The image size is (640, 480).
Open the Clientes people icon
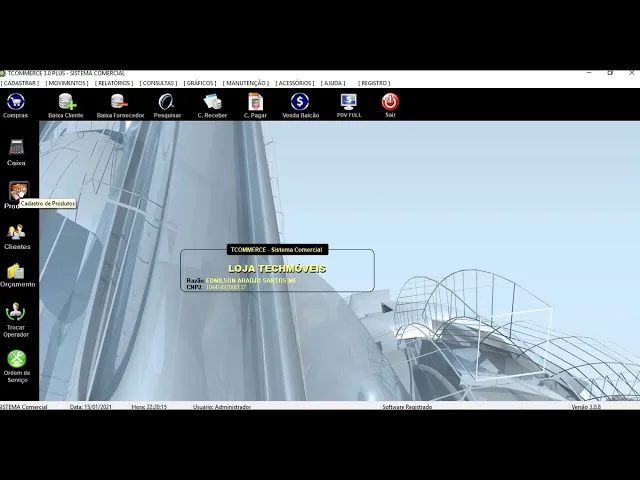16,232
